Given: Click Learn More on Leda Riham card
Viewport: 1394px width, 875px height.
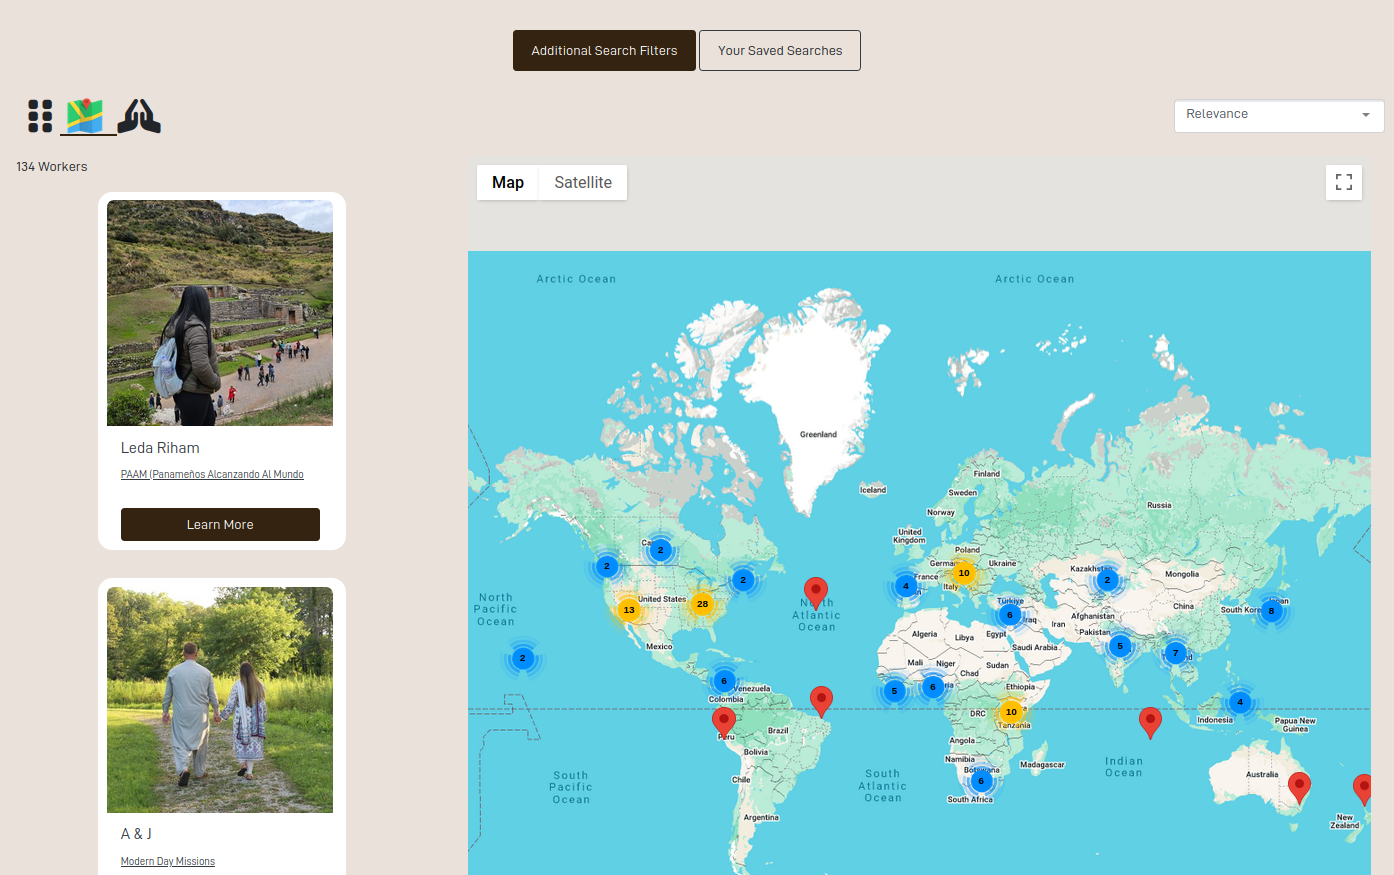Looking at the screenshot, I should coord(220,524).
